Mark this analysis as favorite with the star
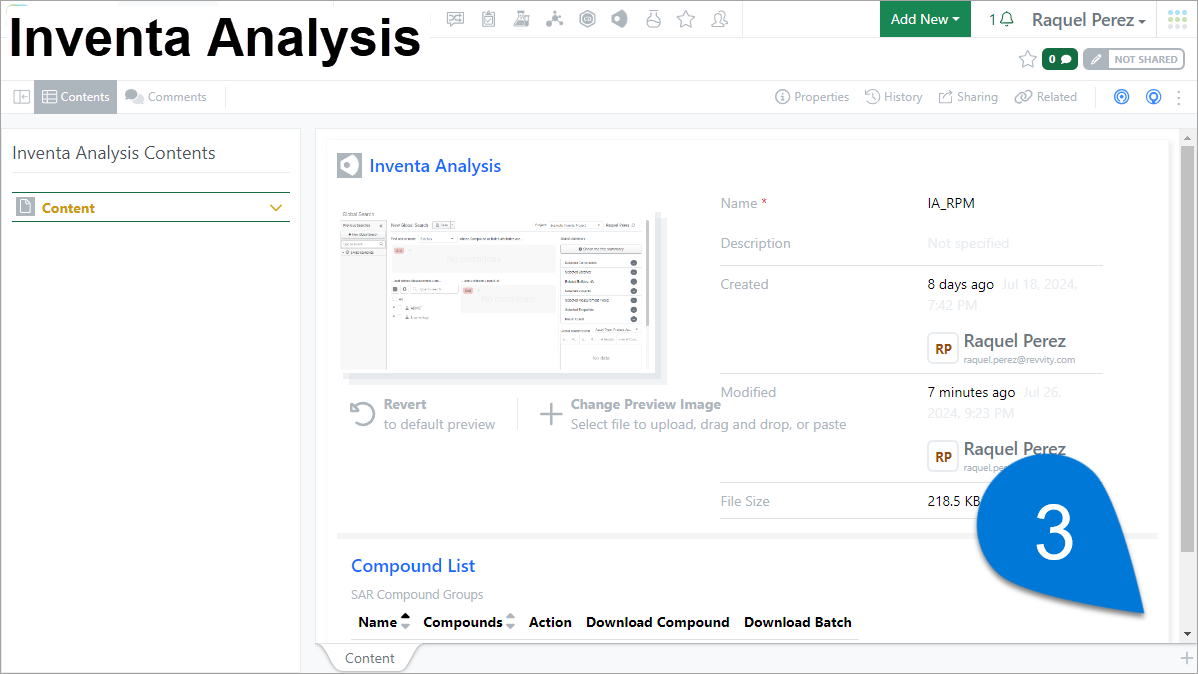Viewport: 1198px width, 674px height. [1028, 59]
